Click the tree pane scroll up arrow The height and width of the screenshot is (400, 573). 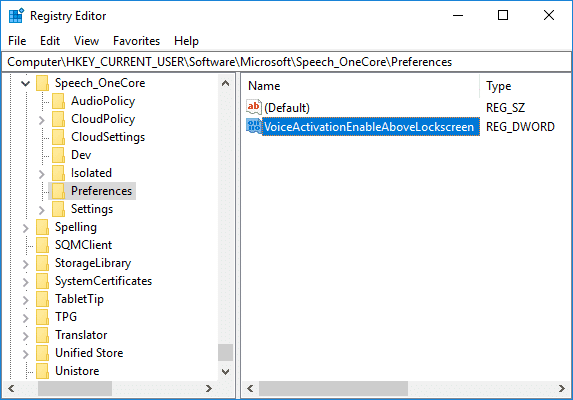225,84
